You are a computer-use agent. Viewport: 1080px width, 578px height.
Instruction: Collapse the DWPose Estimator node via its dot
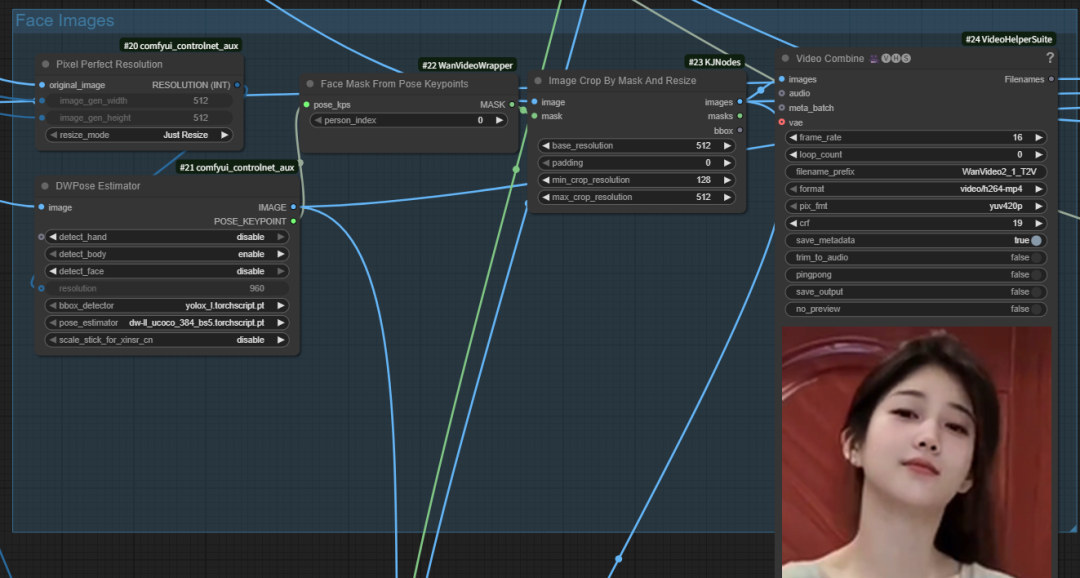pyautogui.click(x=45, y=186)
